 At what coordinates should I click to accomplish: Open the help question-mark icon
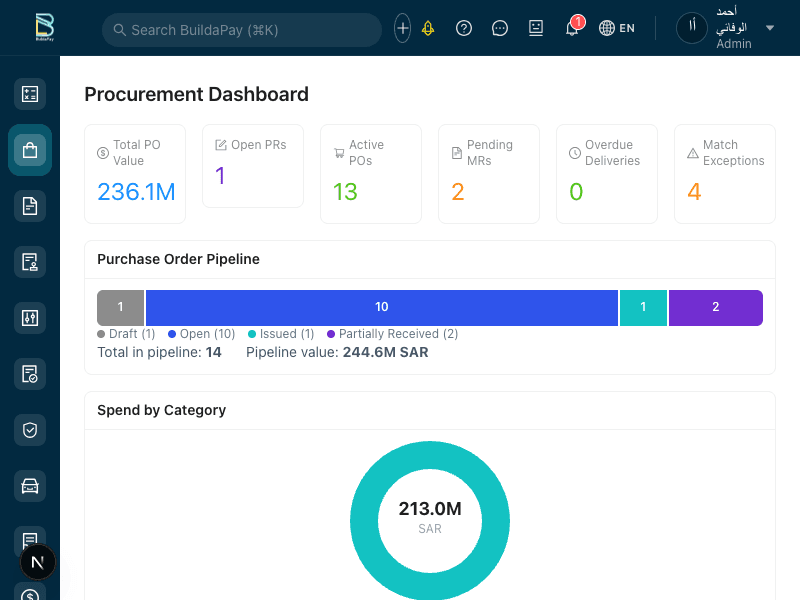coord(463,28)
